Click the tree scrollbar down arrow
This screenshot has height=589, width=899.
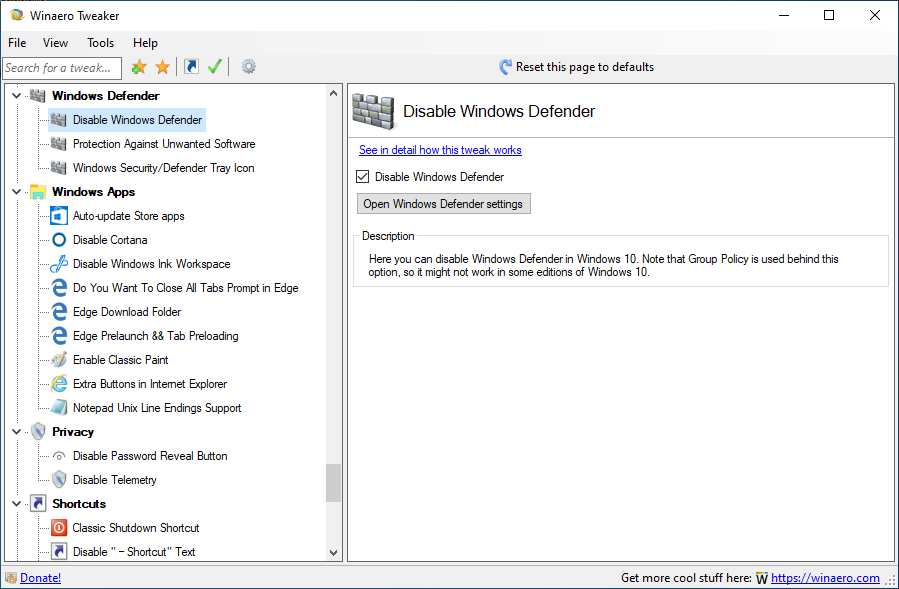click(x=334, y=553)
